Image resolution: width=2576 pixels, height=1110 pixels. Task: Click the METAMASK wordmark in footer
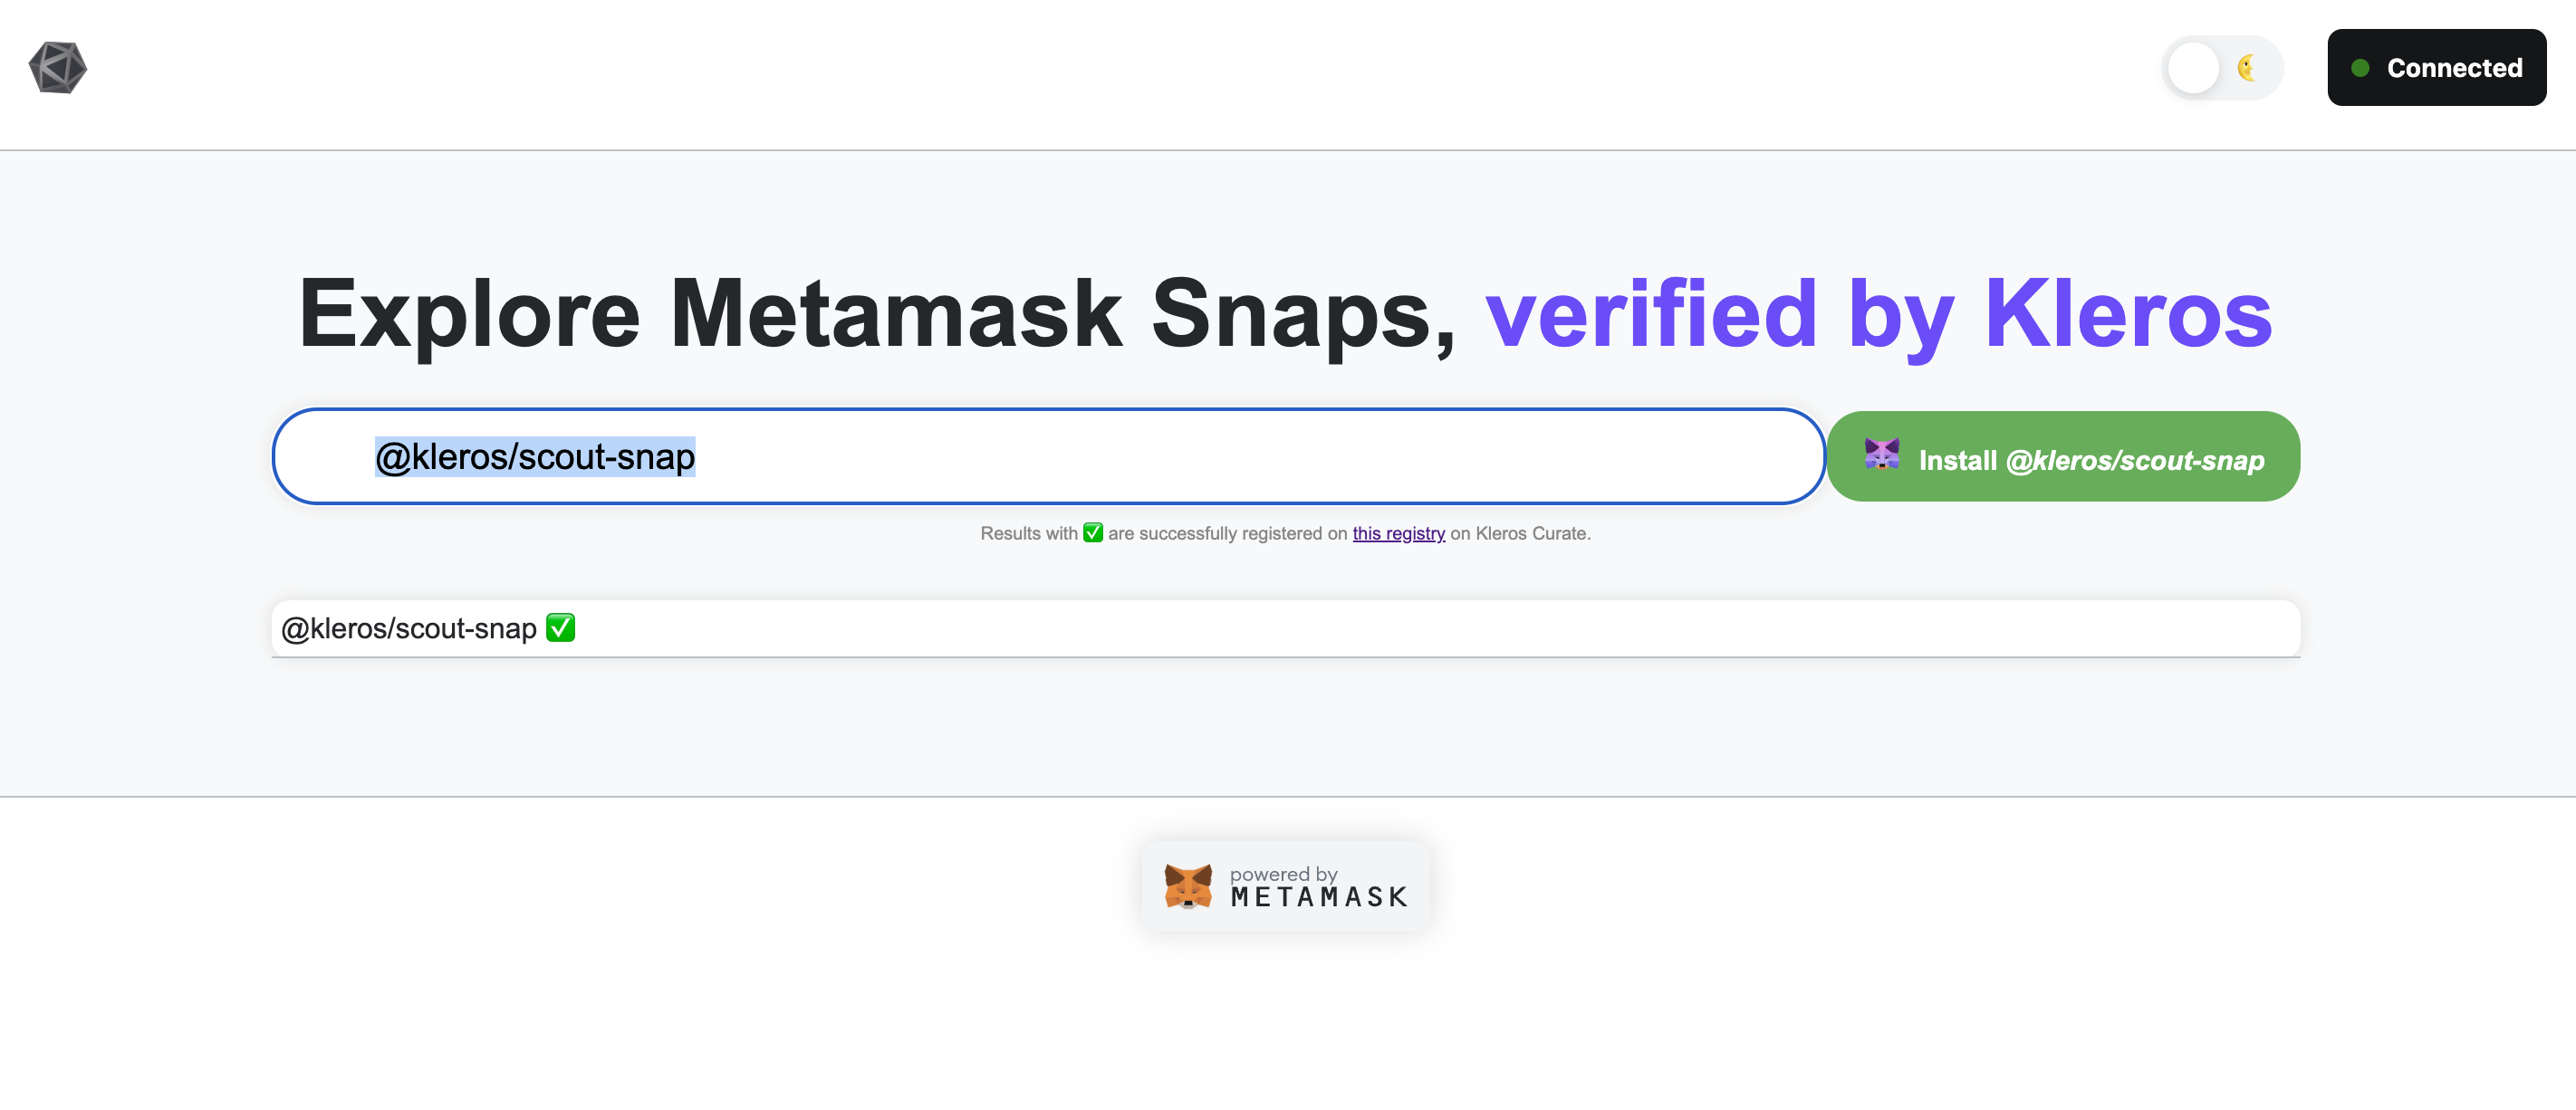(1319, 897)
